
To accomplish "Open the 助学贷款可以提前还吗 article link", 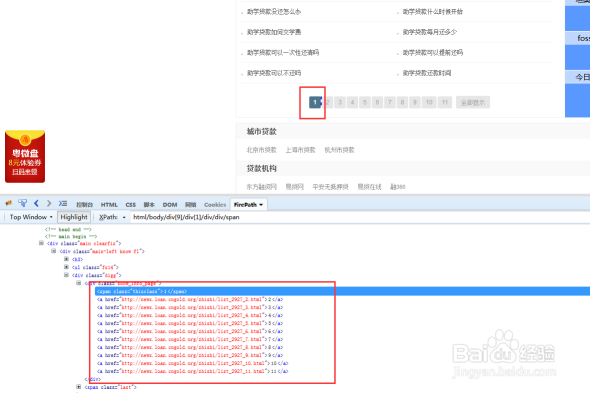I will [x=433, y=52].
